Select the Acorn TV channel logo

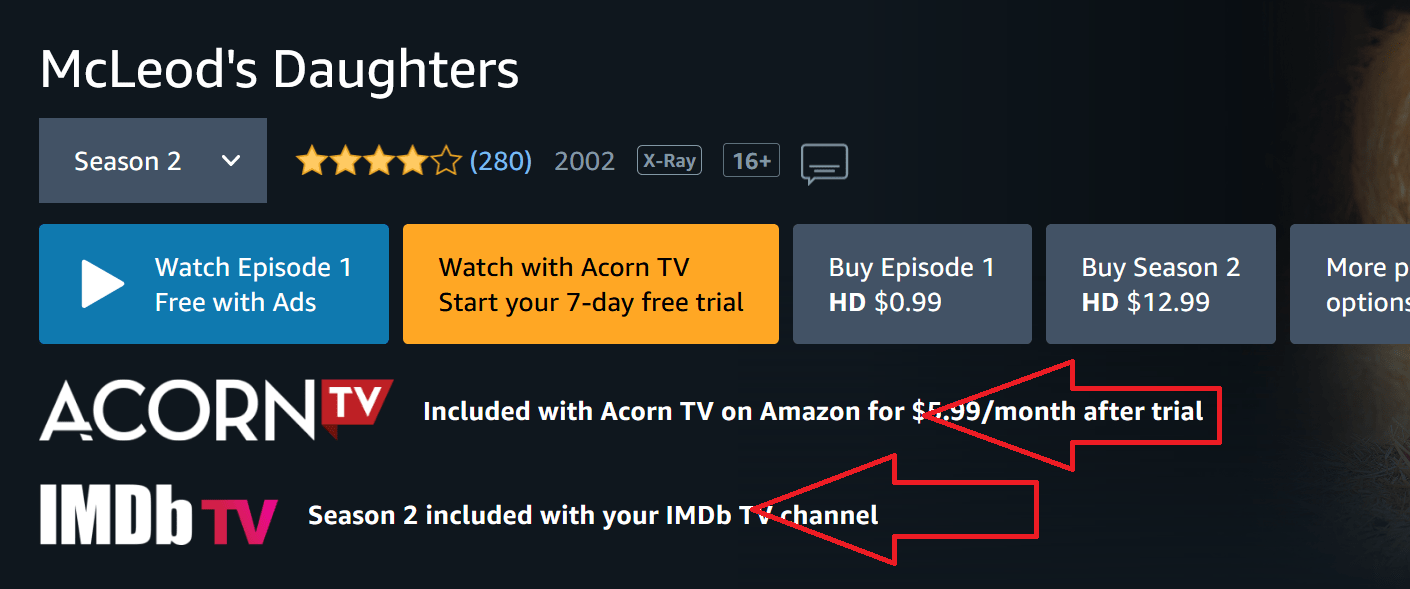coord(215,408)
